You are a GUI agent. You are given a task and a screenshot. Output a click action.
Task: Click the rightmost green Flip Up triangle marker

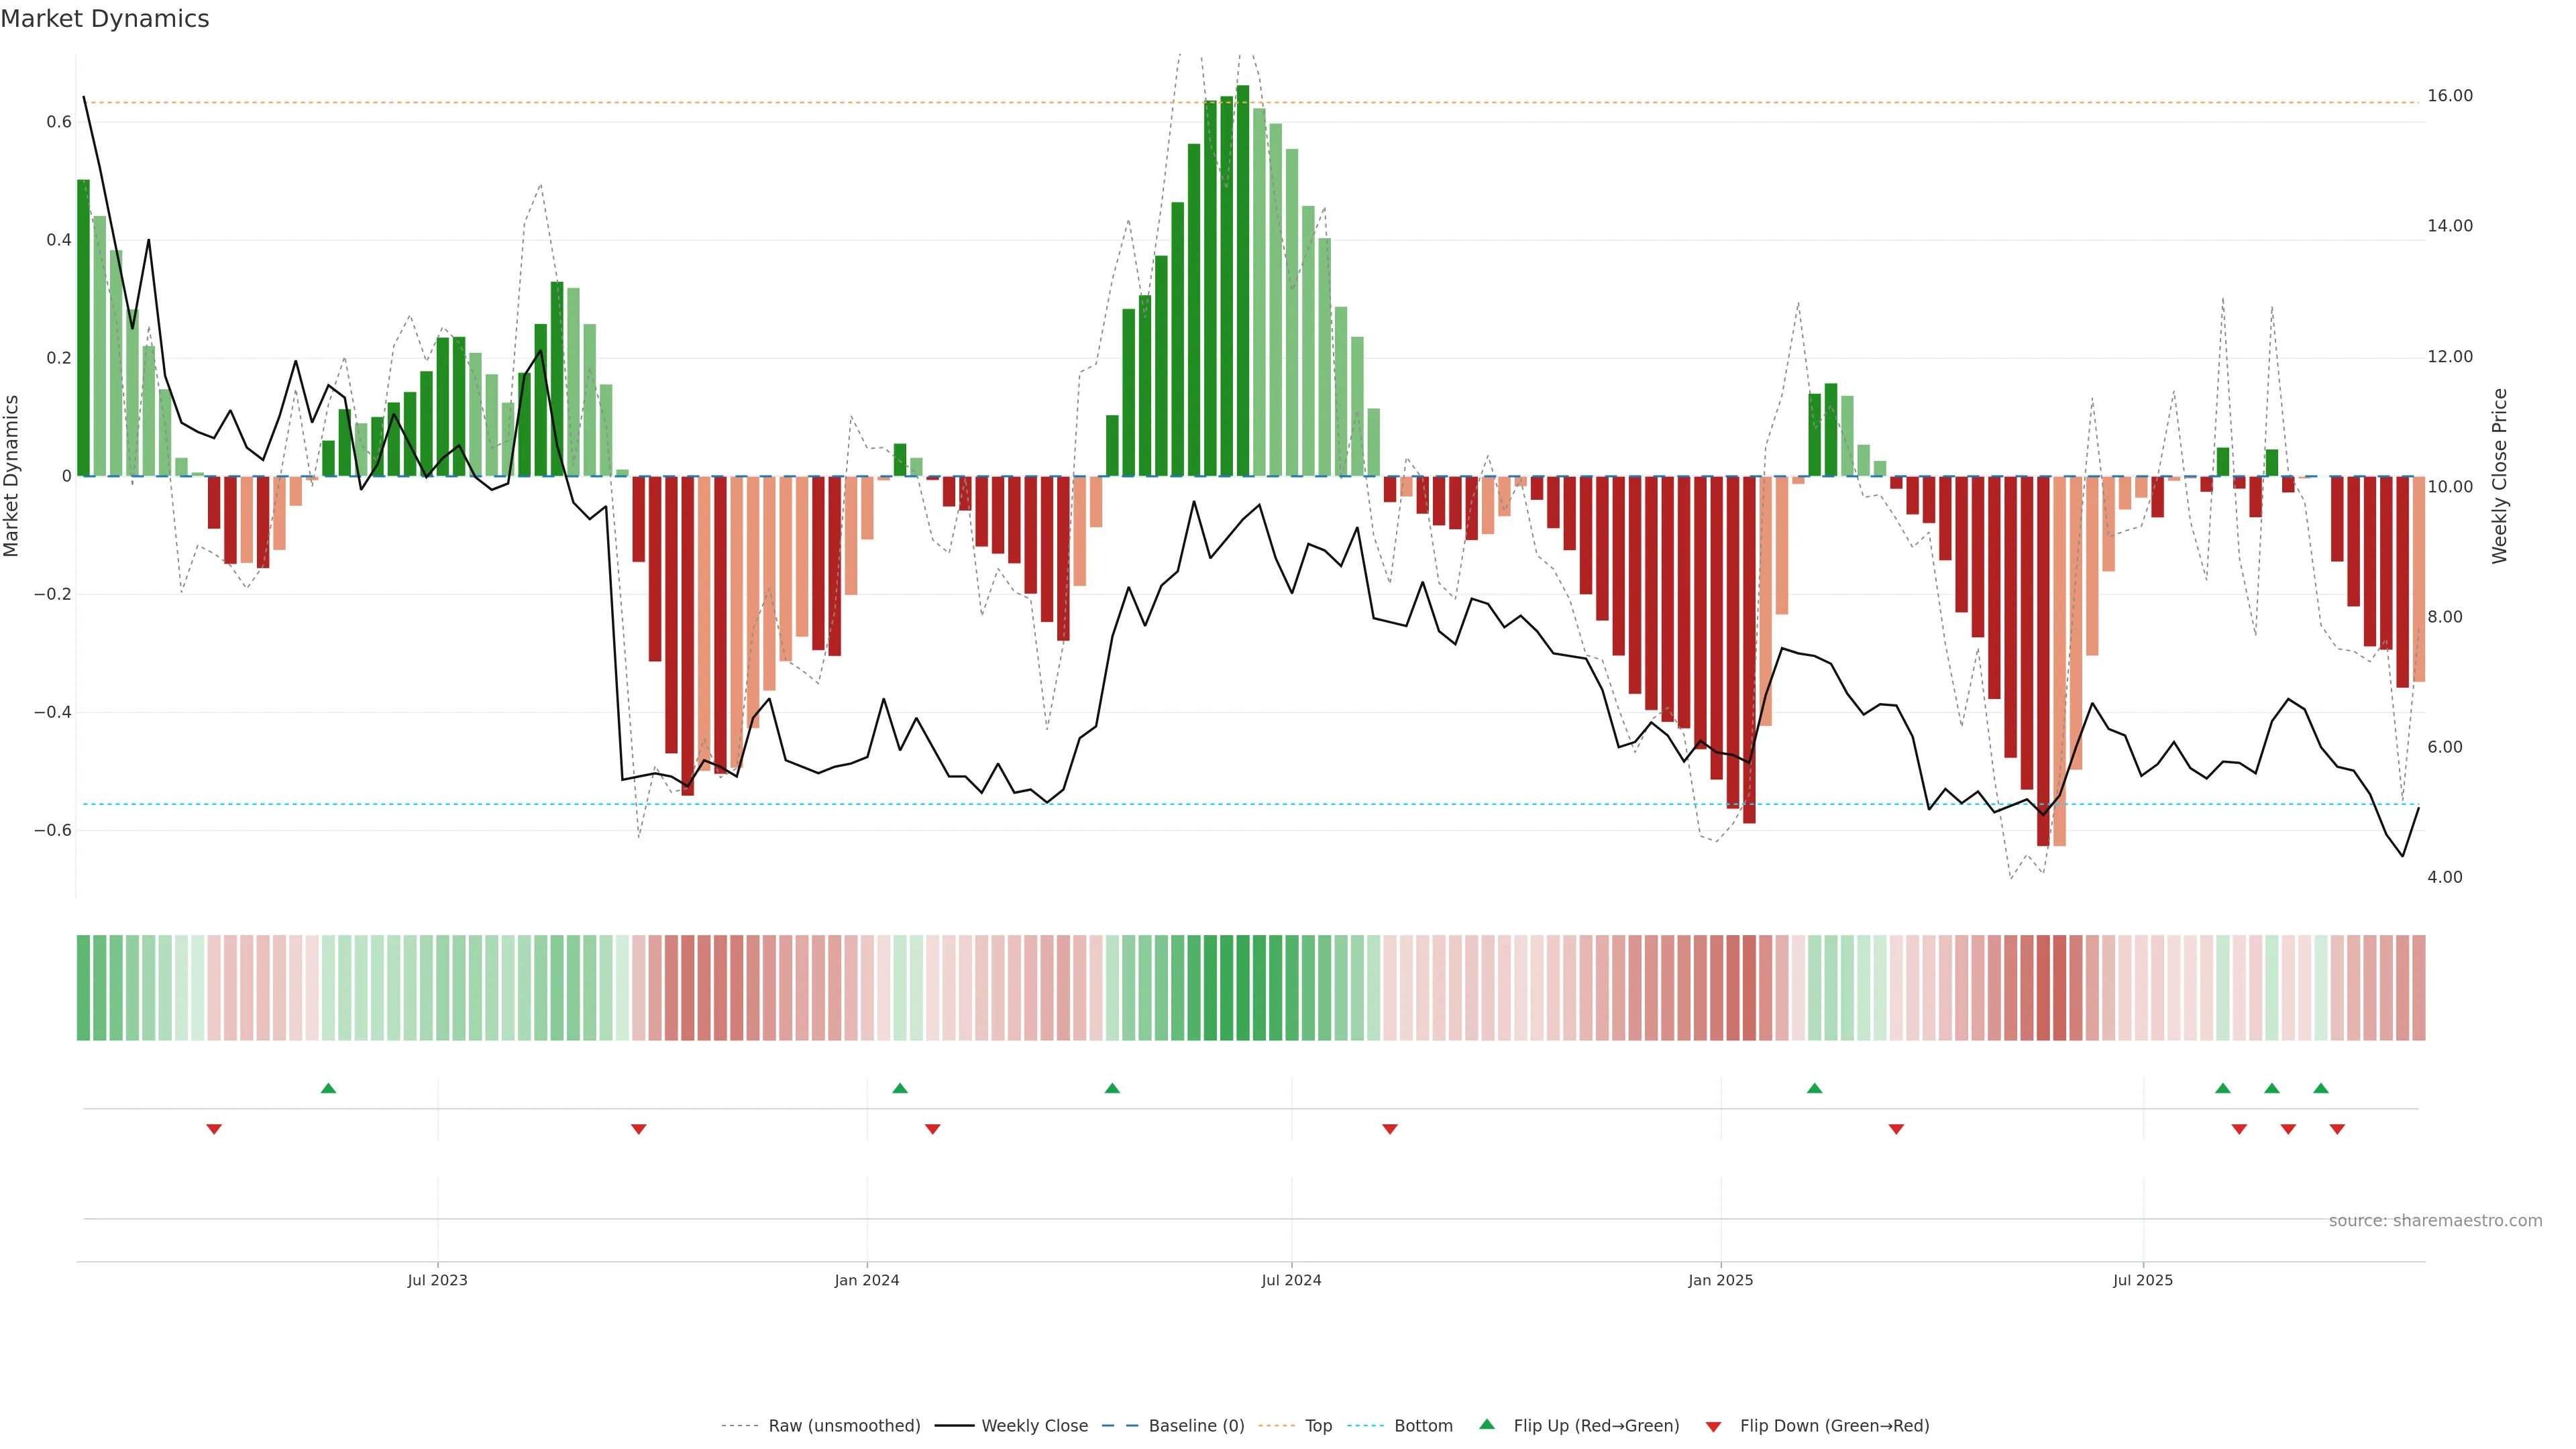2321,1088
